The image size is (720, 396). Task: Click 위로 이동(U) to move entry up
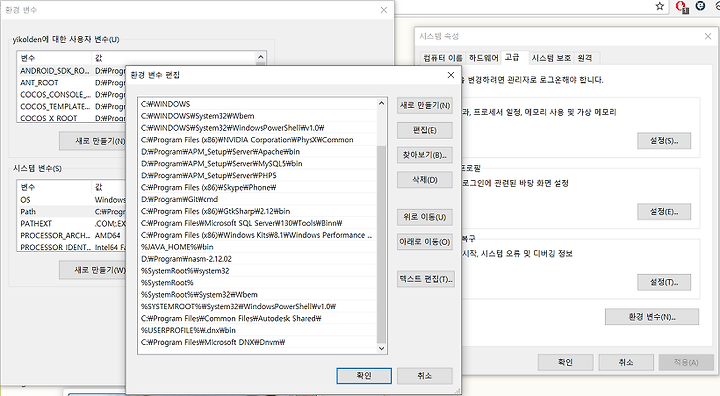pos(425,217)
